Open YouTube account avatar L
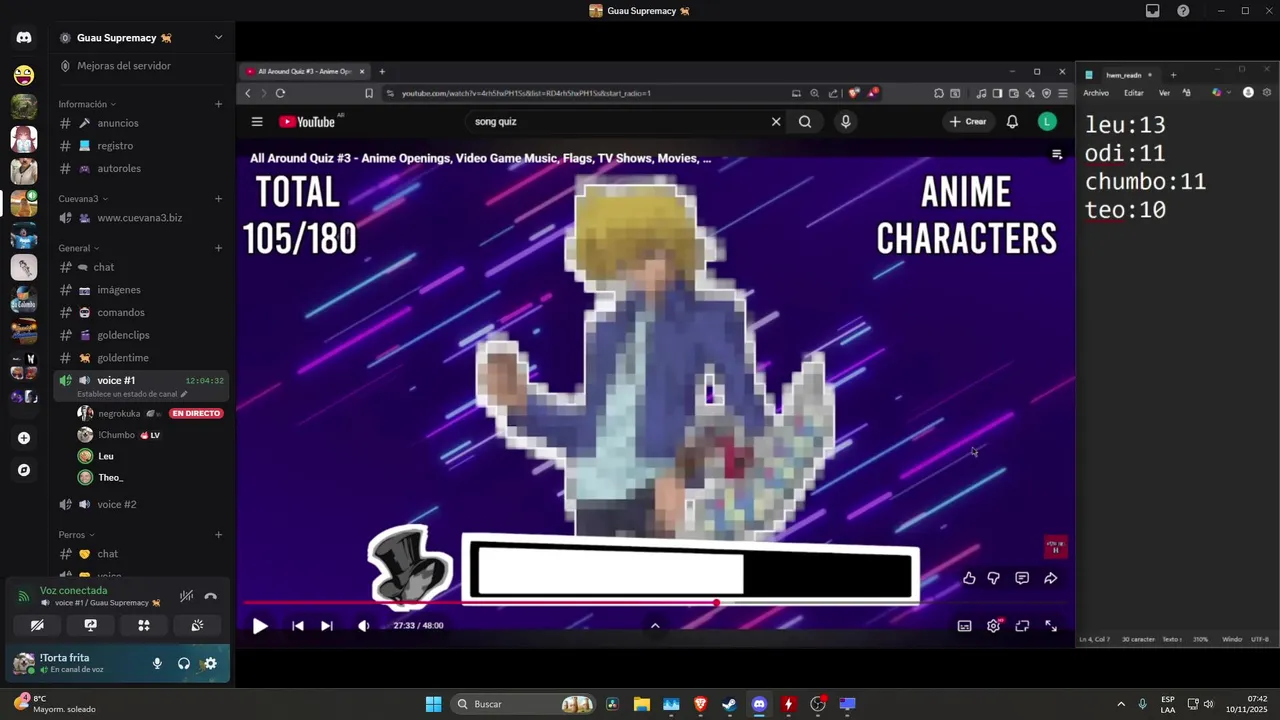 (x=1047, y=122)
